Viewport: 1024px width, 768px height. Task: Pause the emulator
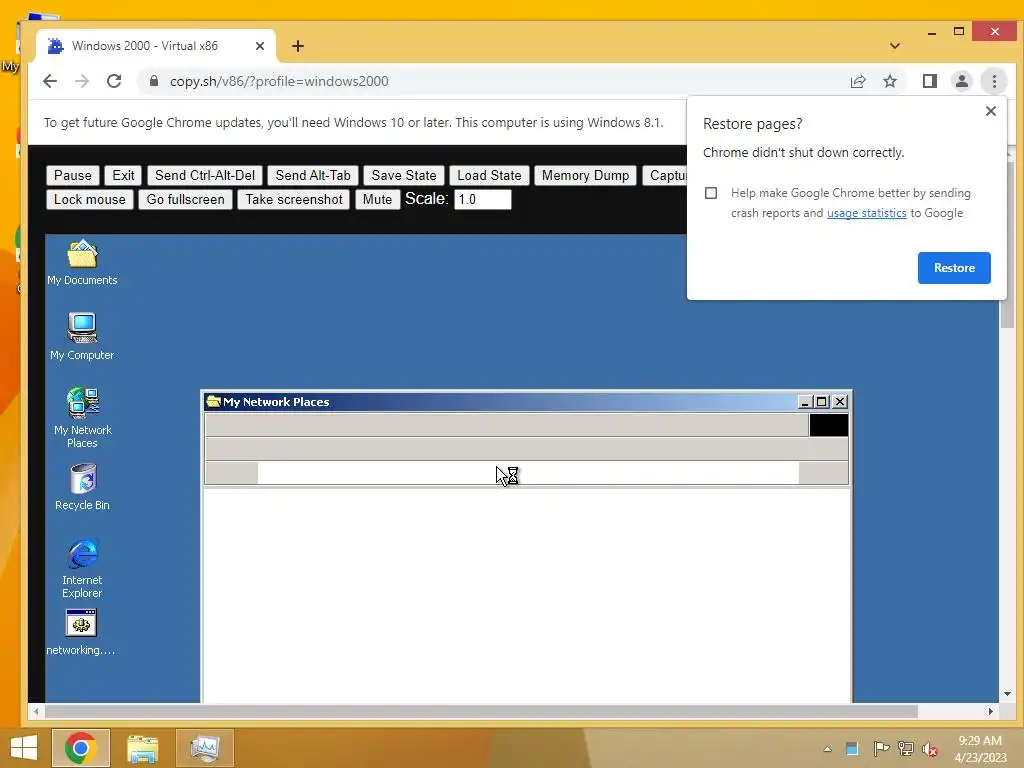point(72,175)
